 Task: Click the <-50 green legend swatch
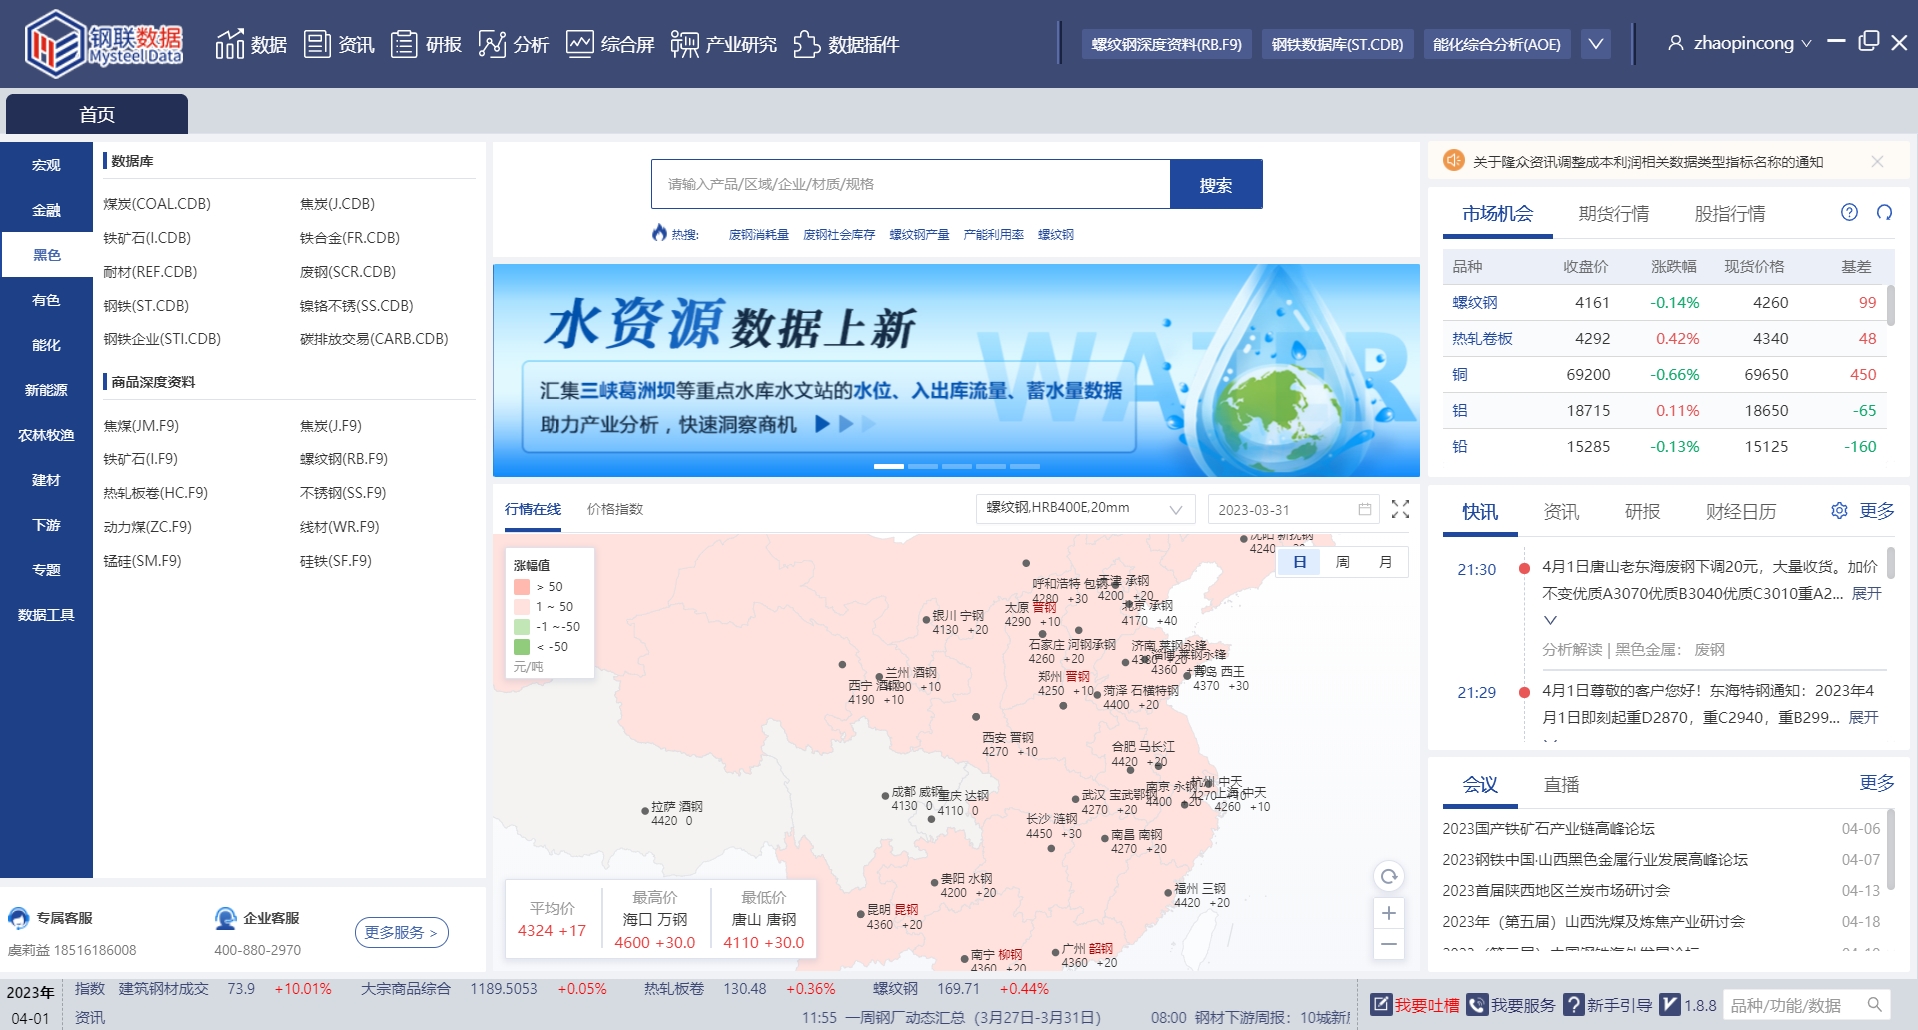coord(521,647)
